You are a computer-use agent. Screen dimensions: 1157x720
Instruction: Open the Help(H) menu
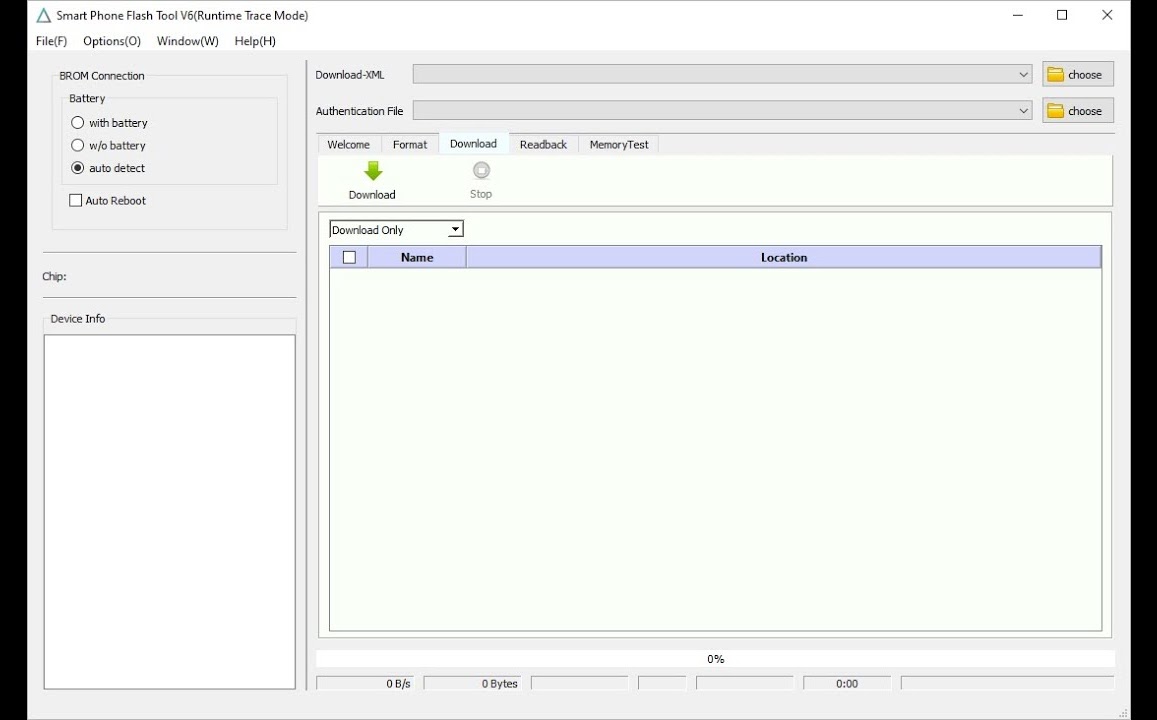click(x=255, y=41)
